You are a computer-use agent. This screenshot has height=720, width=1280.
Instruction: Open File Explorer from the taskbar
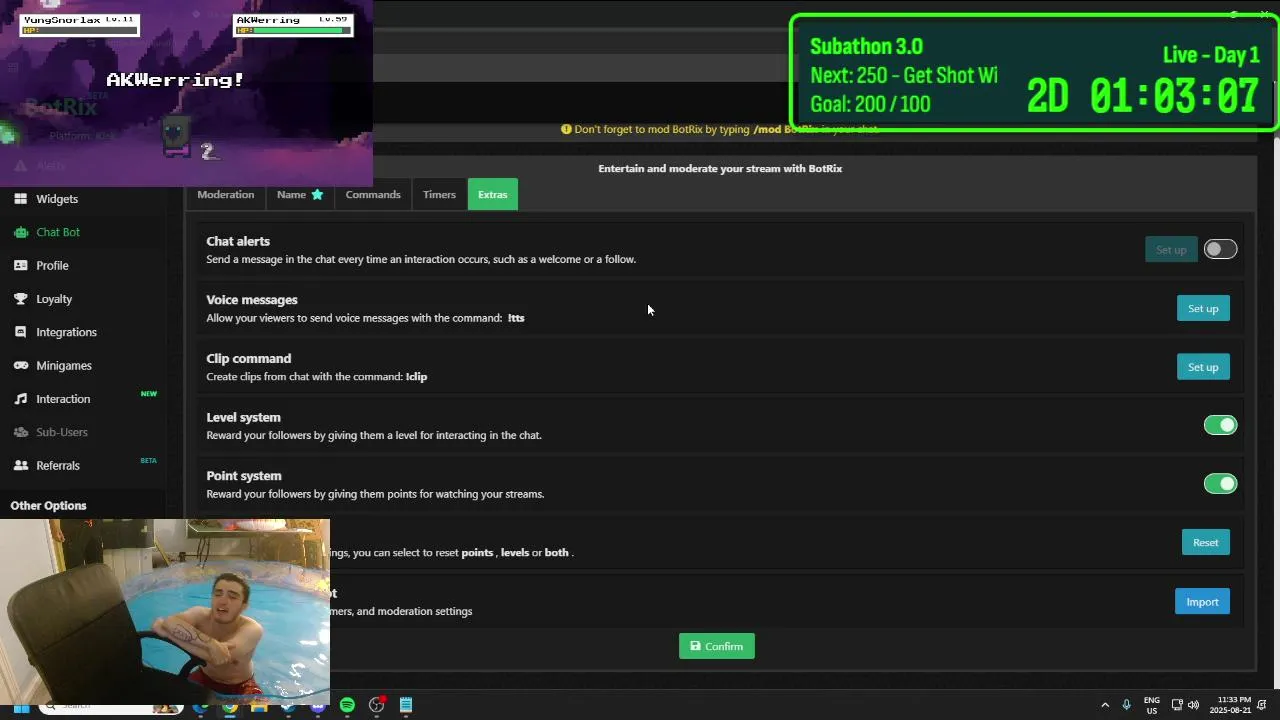[259, 706]
